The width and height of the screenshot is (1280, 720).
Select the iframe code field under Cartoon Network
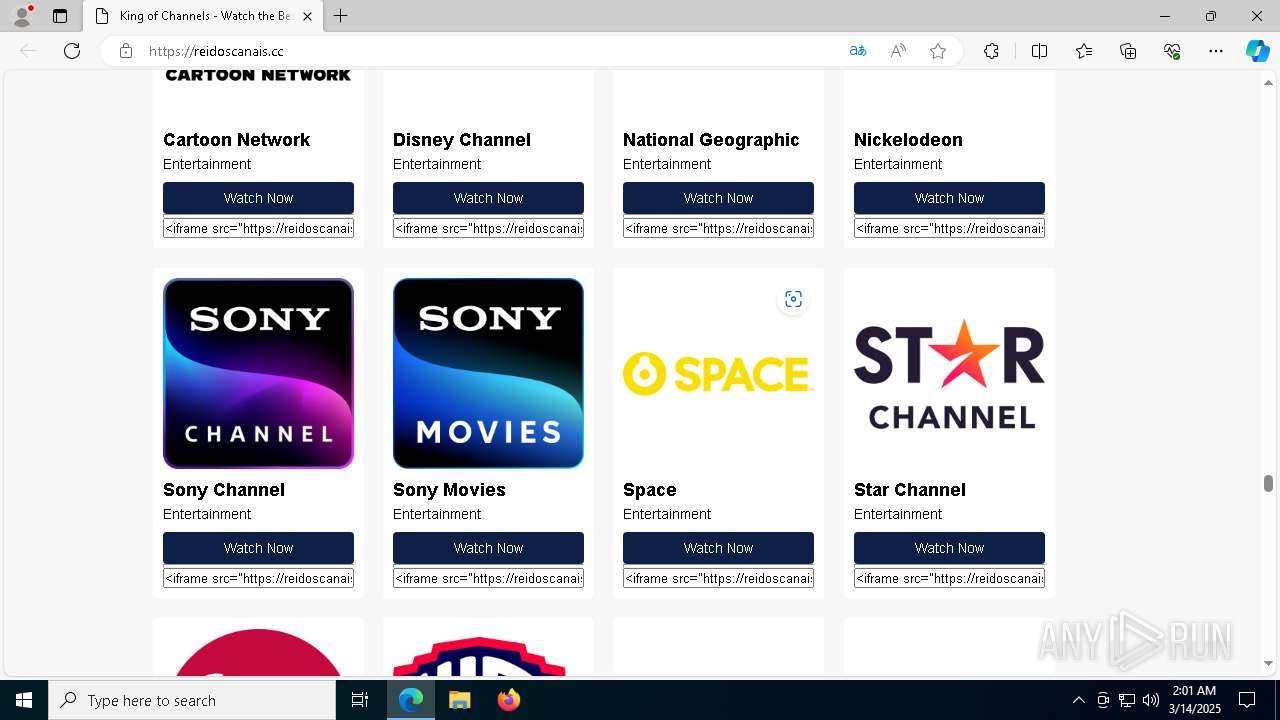[x=258, y=228]
